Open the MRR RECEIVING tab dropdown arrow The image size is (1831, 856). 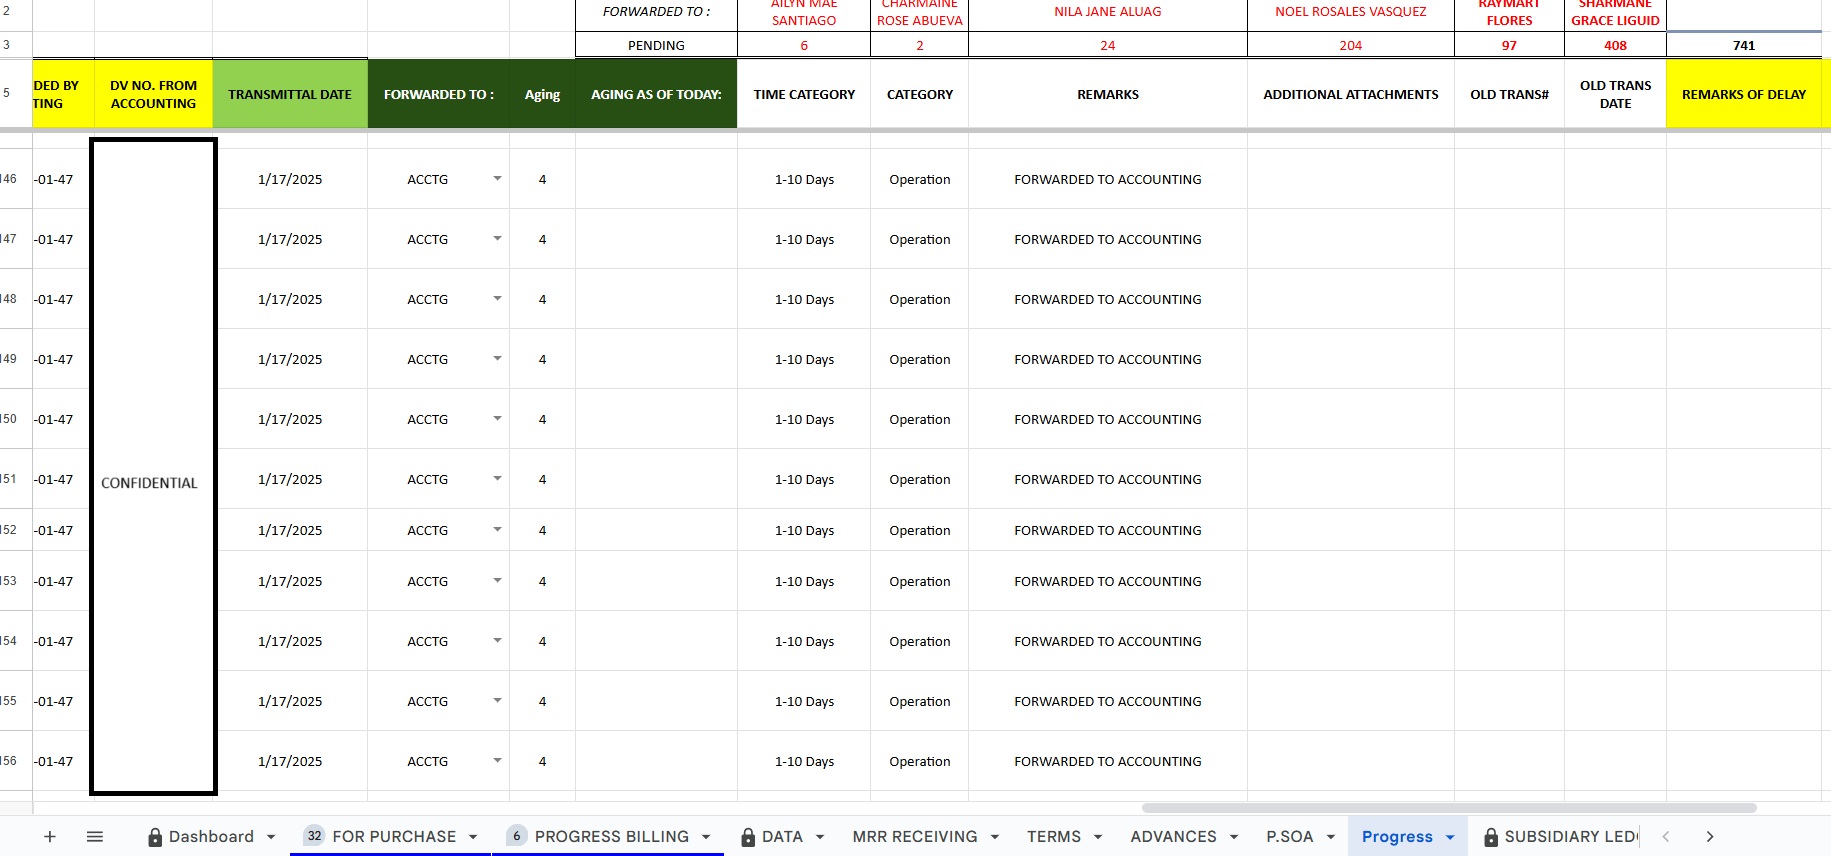coord(995,837)
